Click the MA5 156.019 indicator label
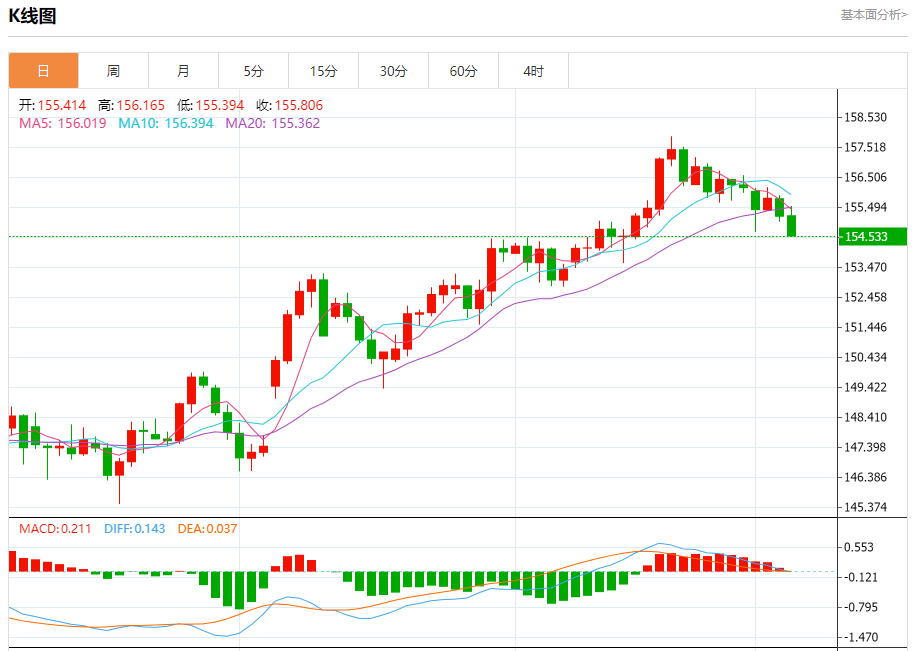 [63, 123]
